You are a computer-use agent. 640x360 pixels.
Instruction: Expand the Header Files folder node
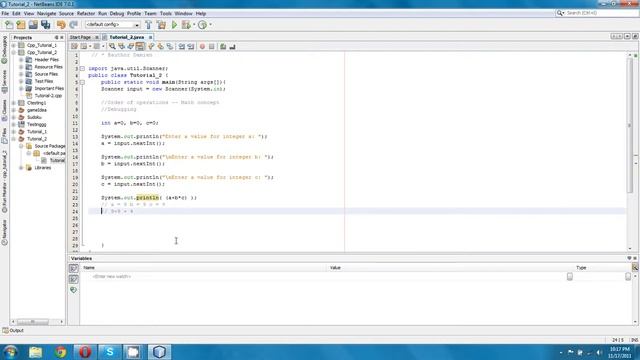(21, 60)
